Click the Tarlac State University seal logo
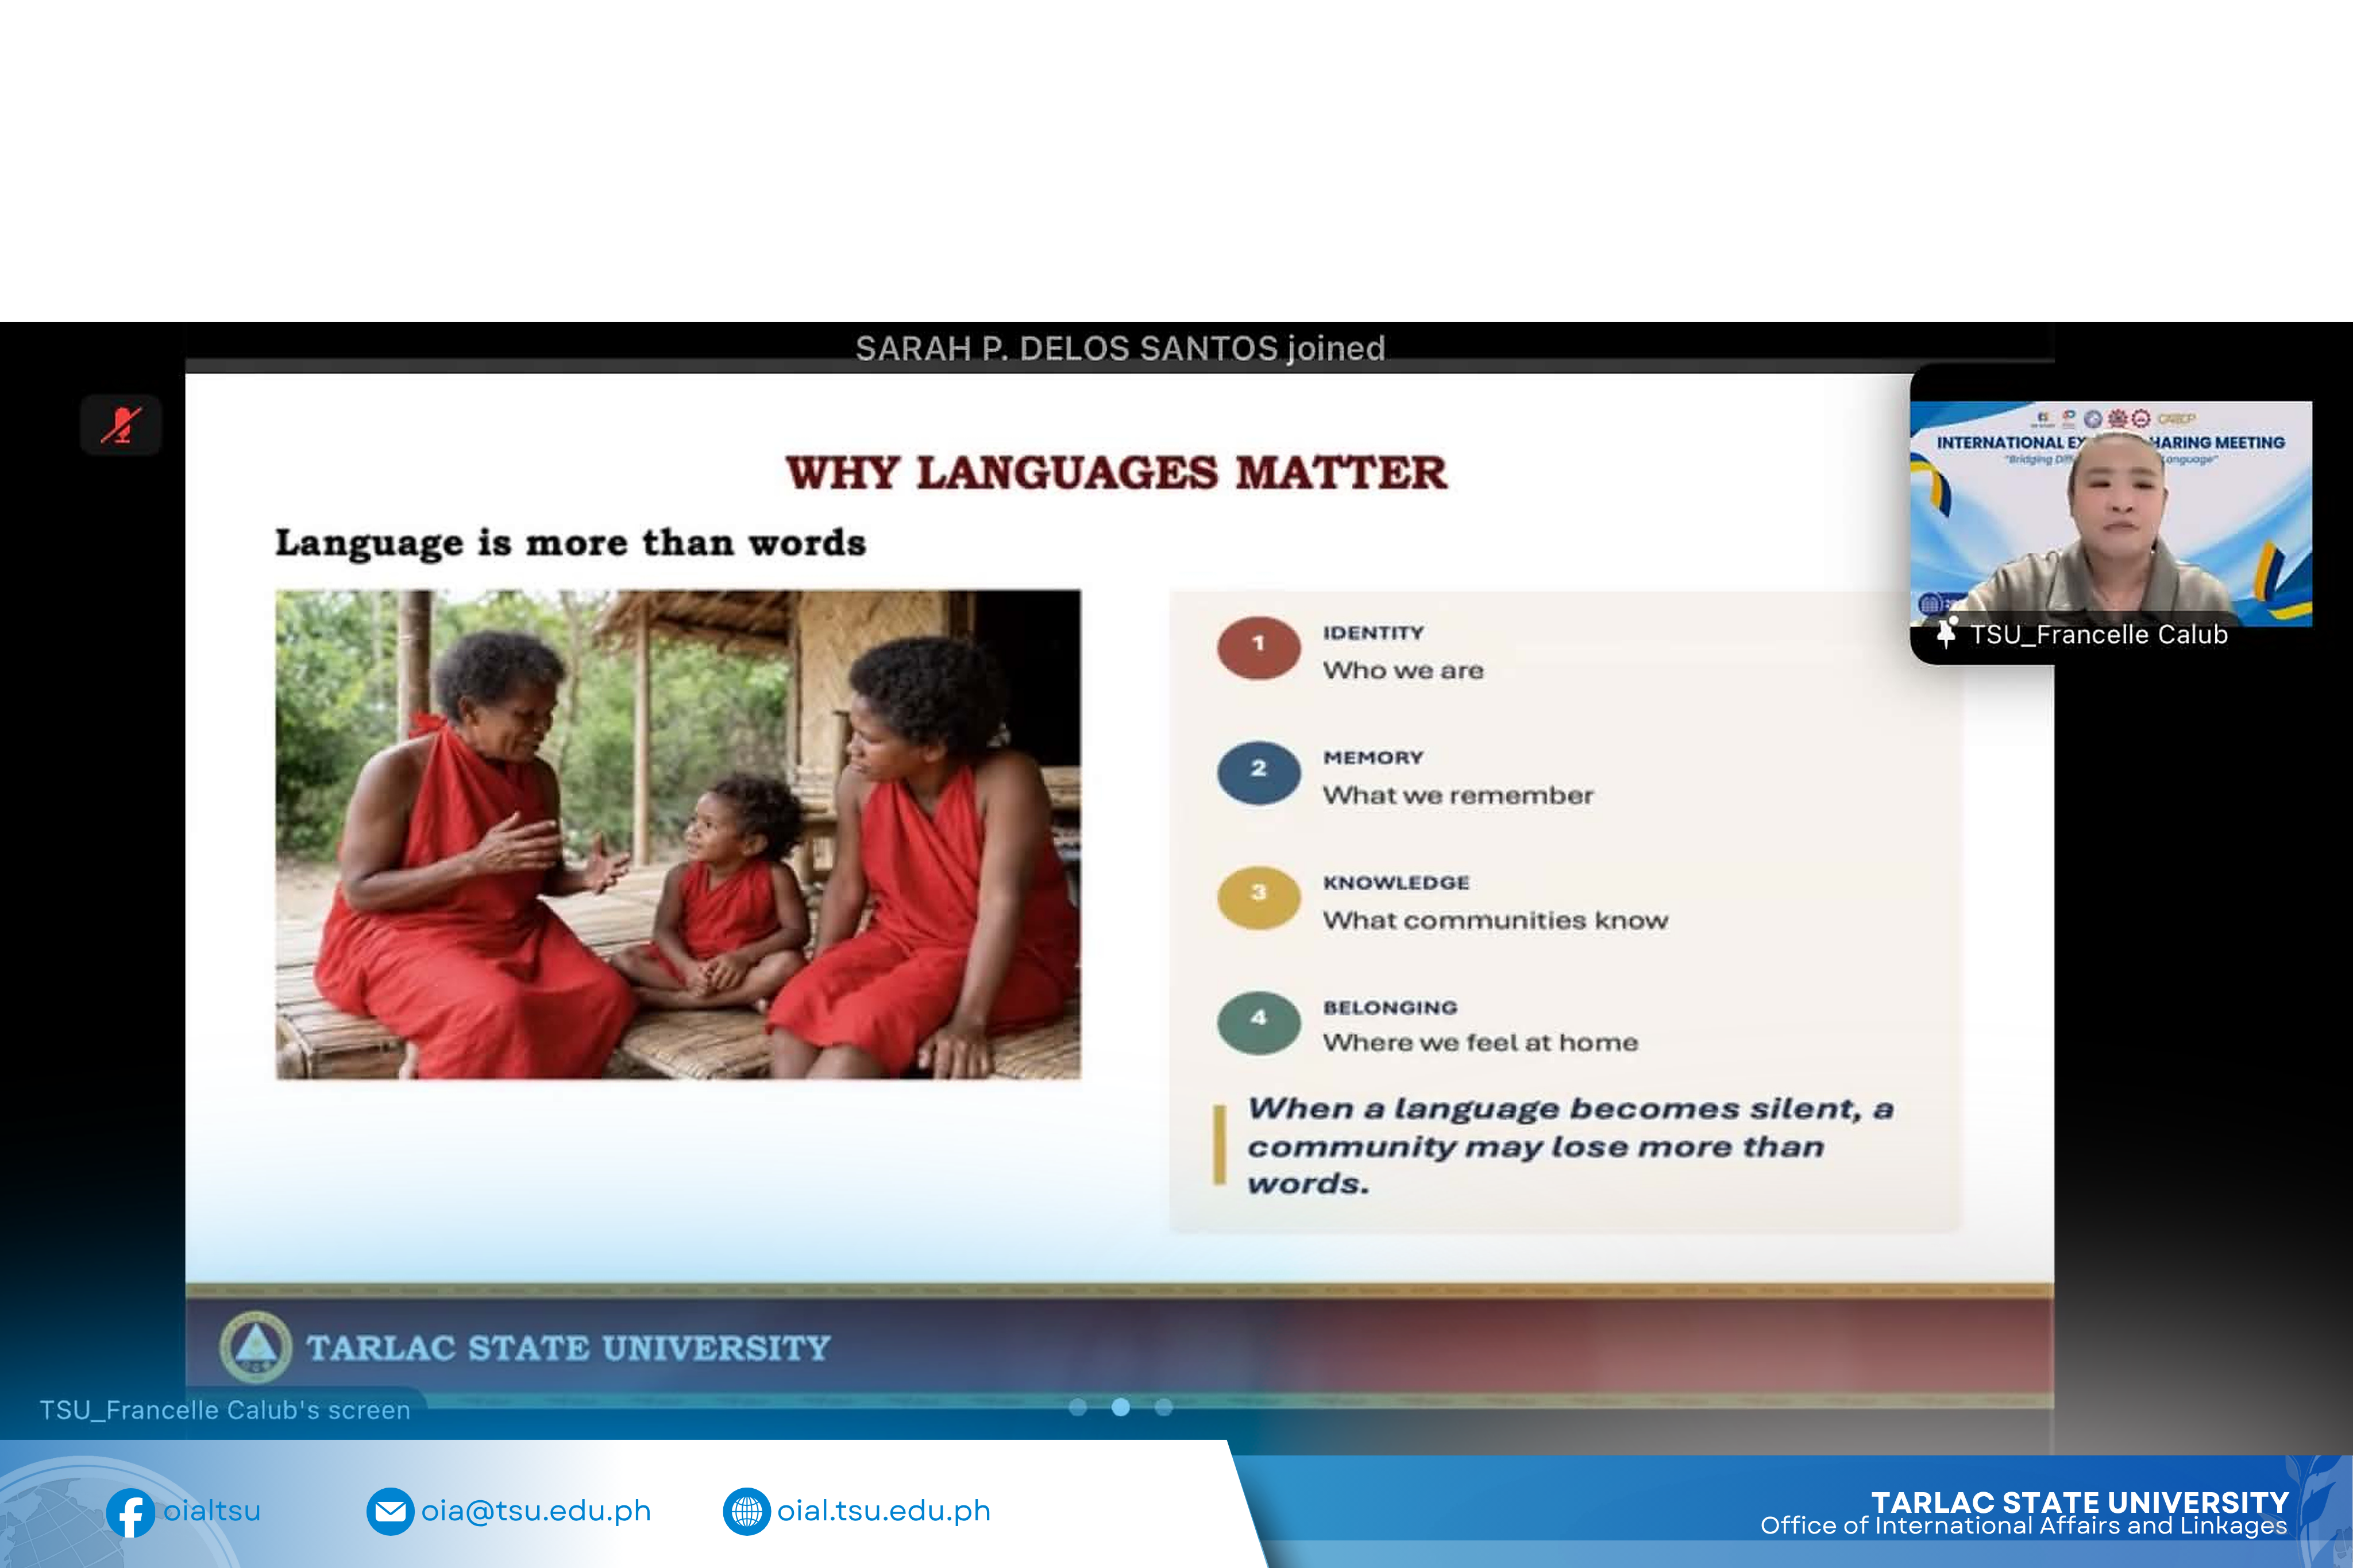The height and width of the screenshot is (1568, 2353). point(256,1346)
